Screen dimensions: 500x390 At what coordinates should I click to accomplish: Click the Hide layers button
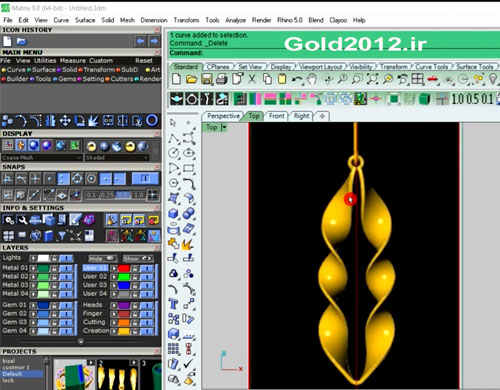pyautogui.click(x=103, y=258)
